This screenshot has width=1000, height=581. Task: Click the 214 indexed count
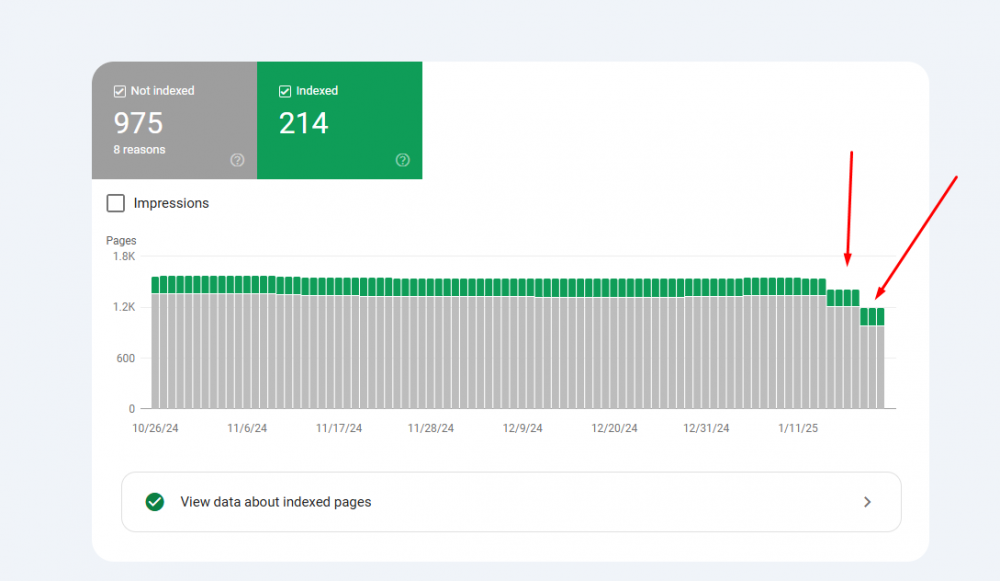point(303,123)
